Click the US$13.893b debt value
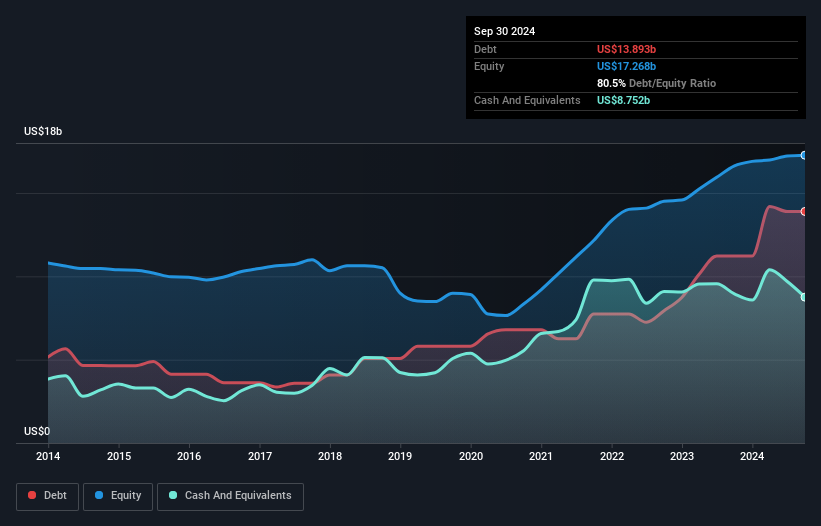 pyautogui.click(x=626, y=49)
